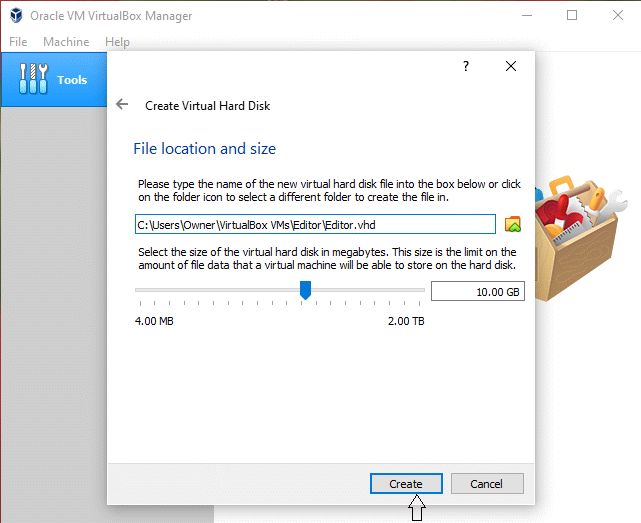
Task: Cancel the virtual hard disk creation
Action: click(487, 483)
